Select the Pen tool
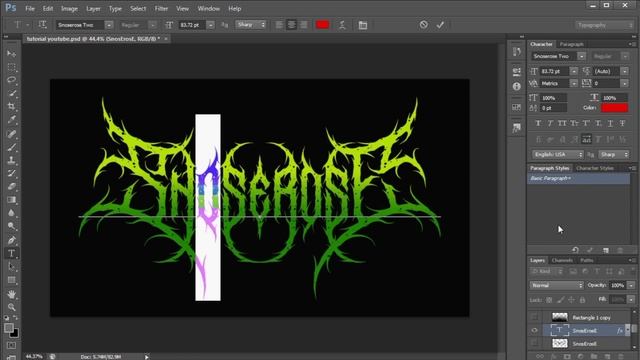This screenshot has width=640, height=360. [11, 240]
